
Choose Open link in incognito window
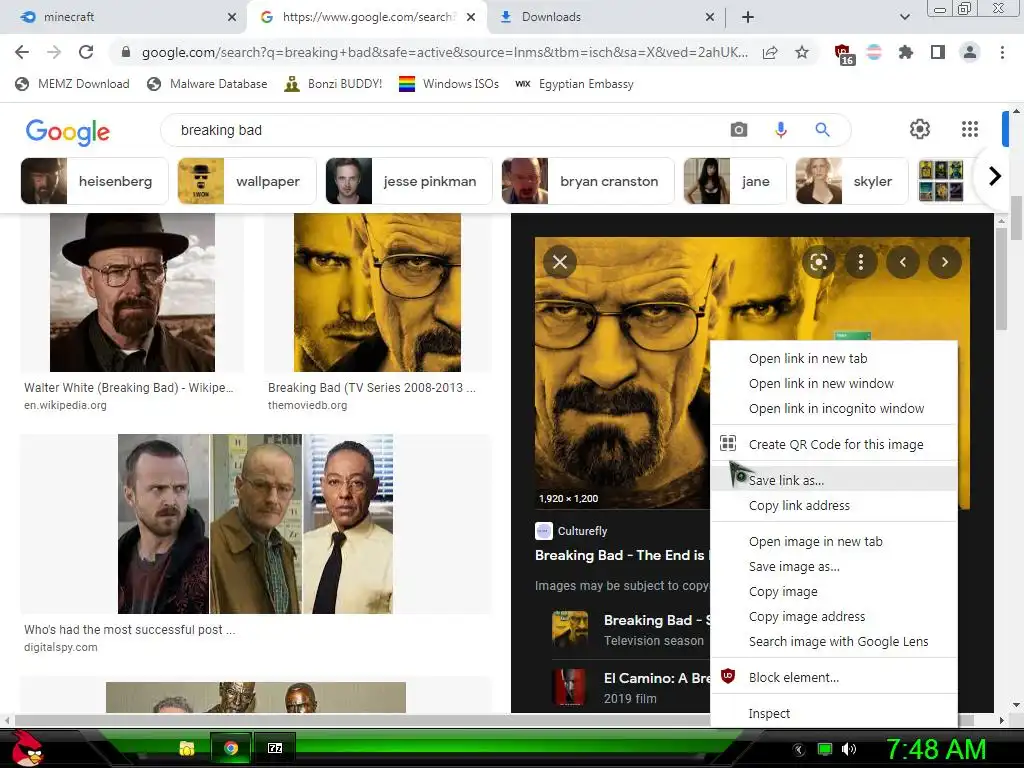click(833, 408)
